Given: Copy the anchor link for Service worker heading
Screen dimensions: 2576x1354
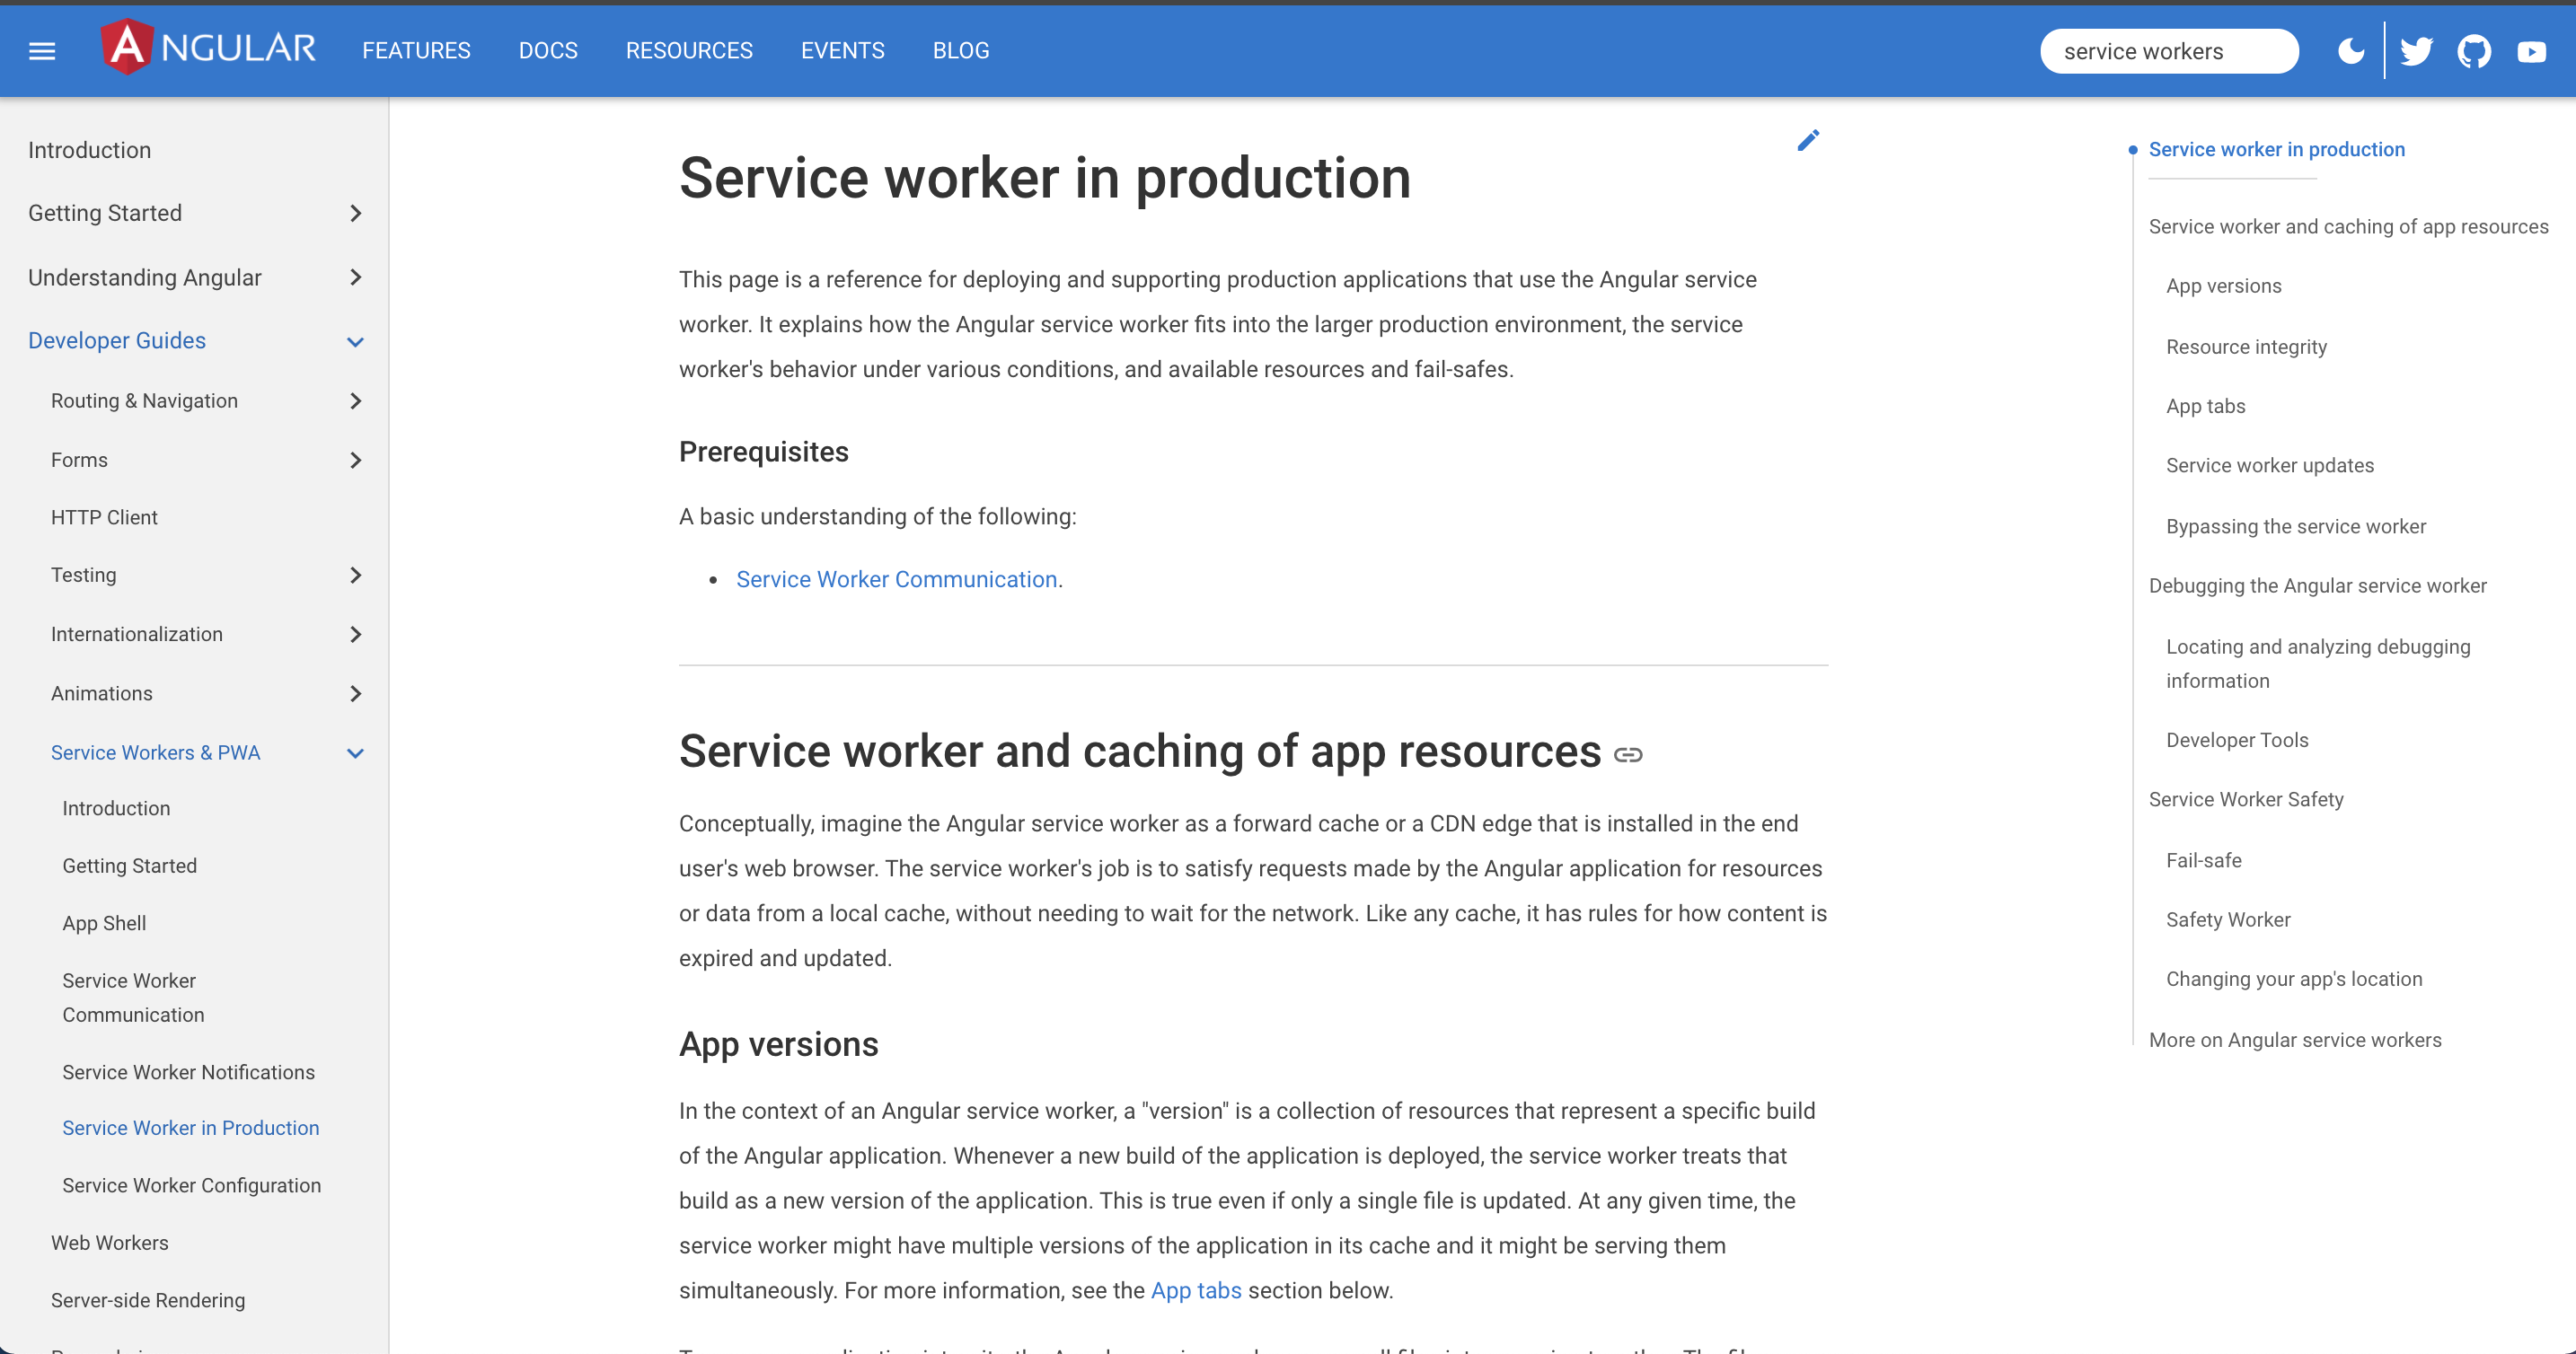Looking at the screenshot, I should click(1631, 755).
